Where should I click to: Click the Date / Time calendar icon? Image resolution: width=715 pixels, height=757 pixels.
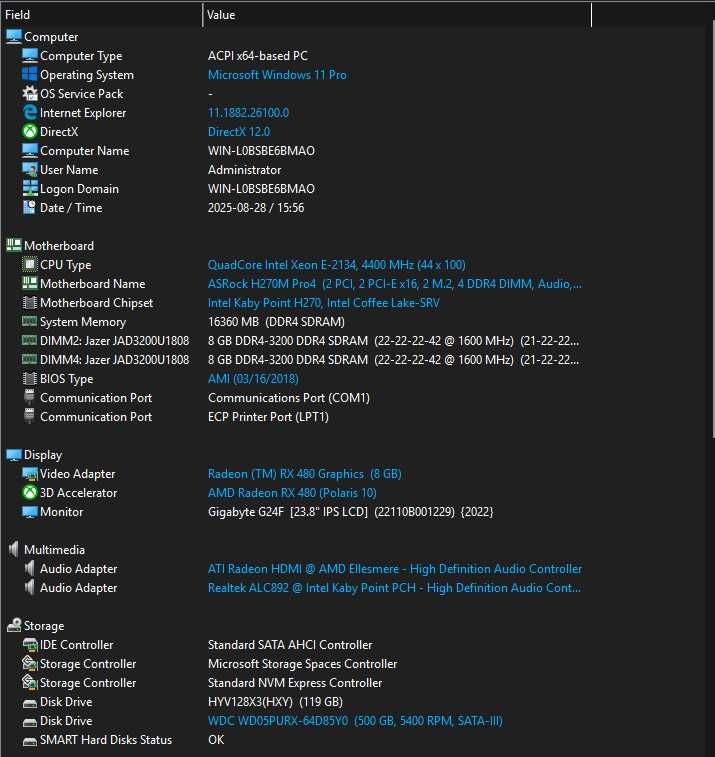point(29,207)
